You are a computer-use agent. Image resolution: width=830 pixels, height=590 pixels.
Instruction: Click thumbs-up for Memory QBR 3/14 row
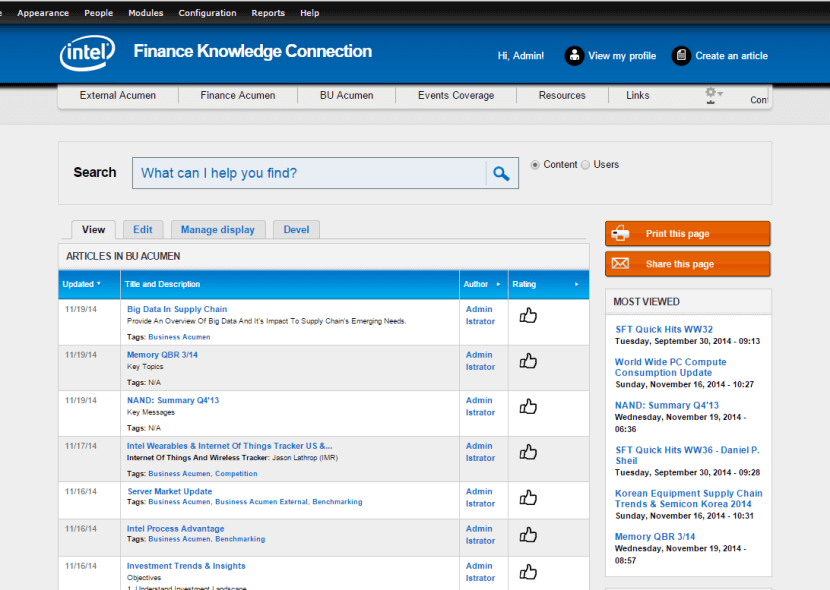click(x=528, y=361)
